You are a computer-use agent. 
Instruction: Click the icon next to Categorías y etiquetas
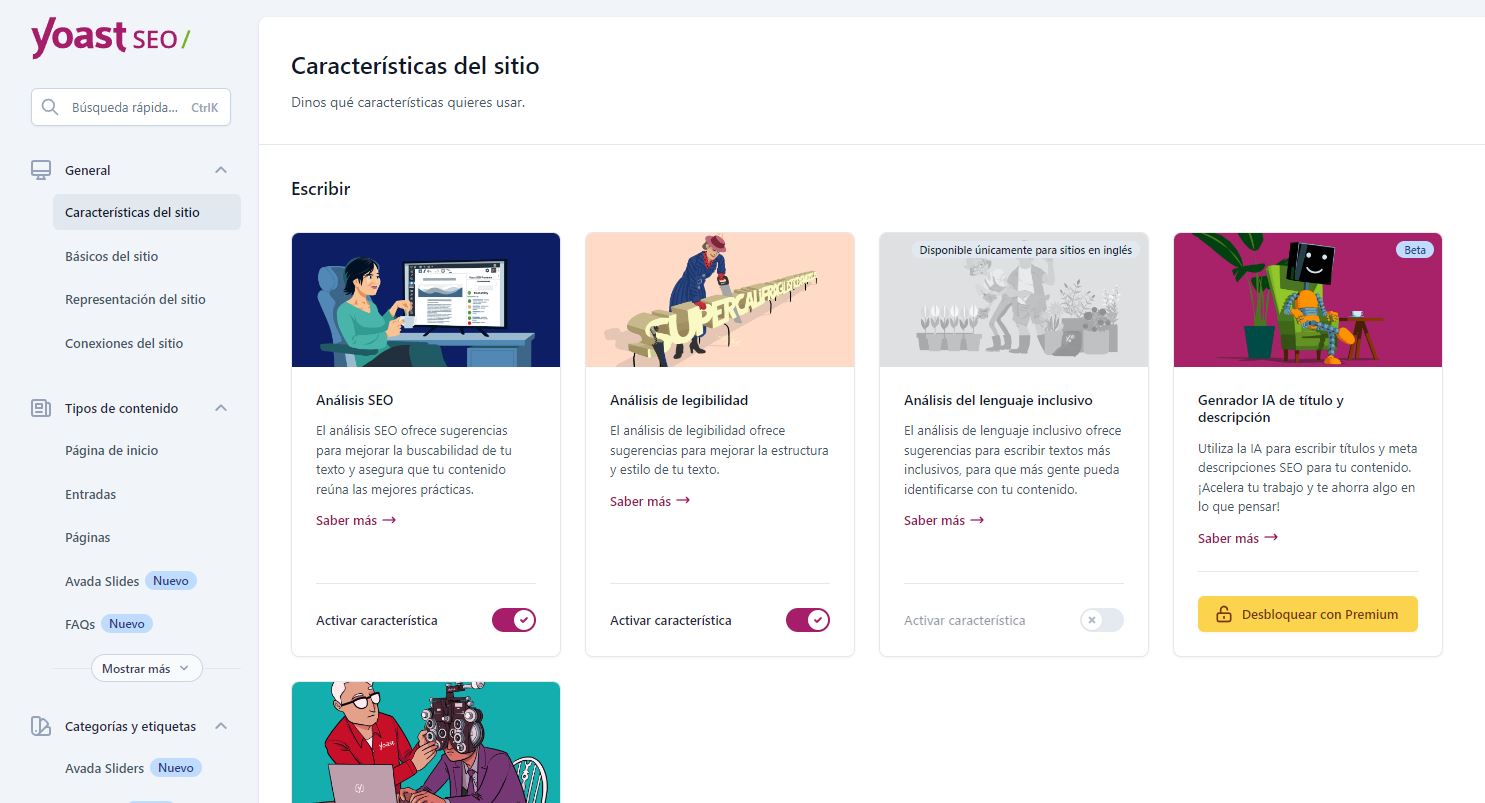40,726
